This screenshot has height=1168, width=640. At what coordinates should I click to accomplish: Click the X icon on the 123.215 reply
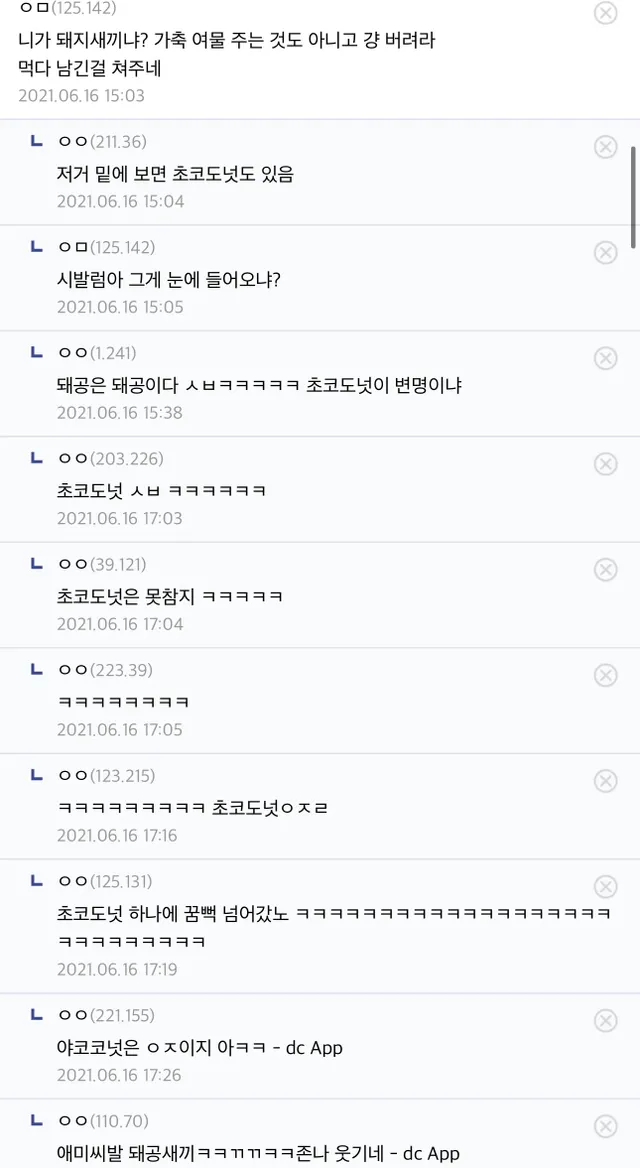coord(605,781)
